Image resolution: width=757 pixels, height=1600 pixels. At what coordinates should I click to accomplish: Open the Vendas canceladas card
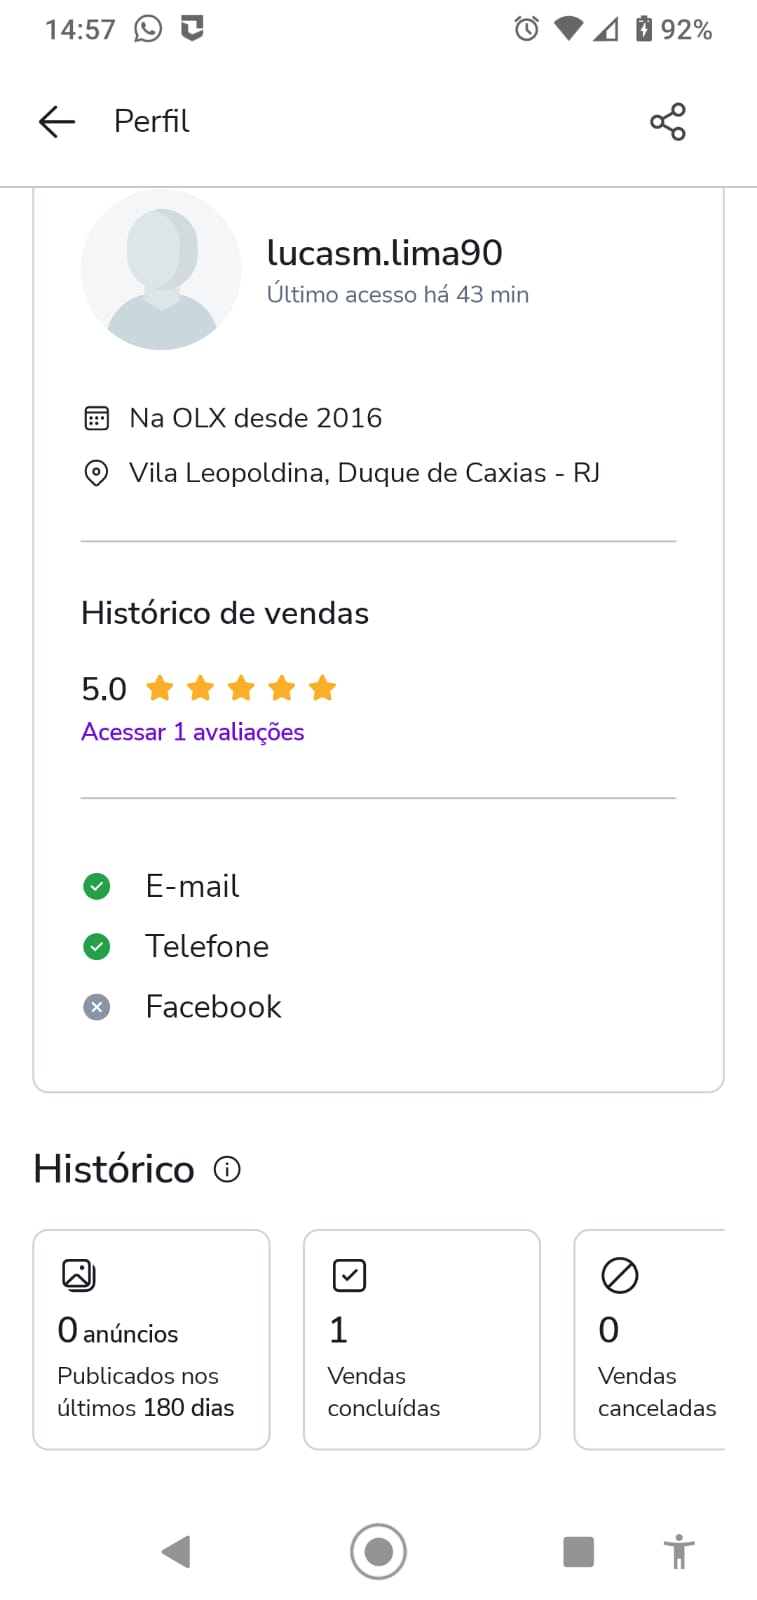(x=652, y=1339)
